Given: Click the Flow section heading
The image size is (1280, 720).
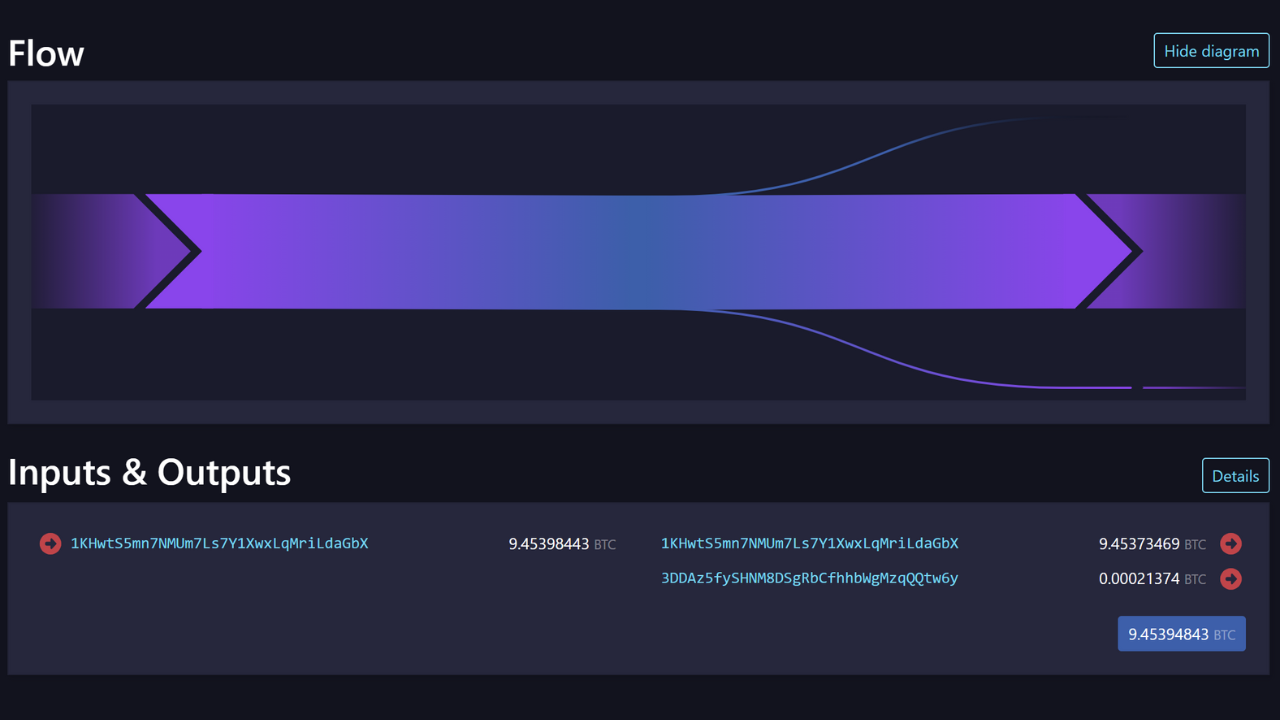Looking at the screenshot, I should click(46, 53).
